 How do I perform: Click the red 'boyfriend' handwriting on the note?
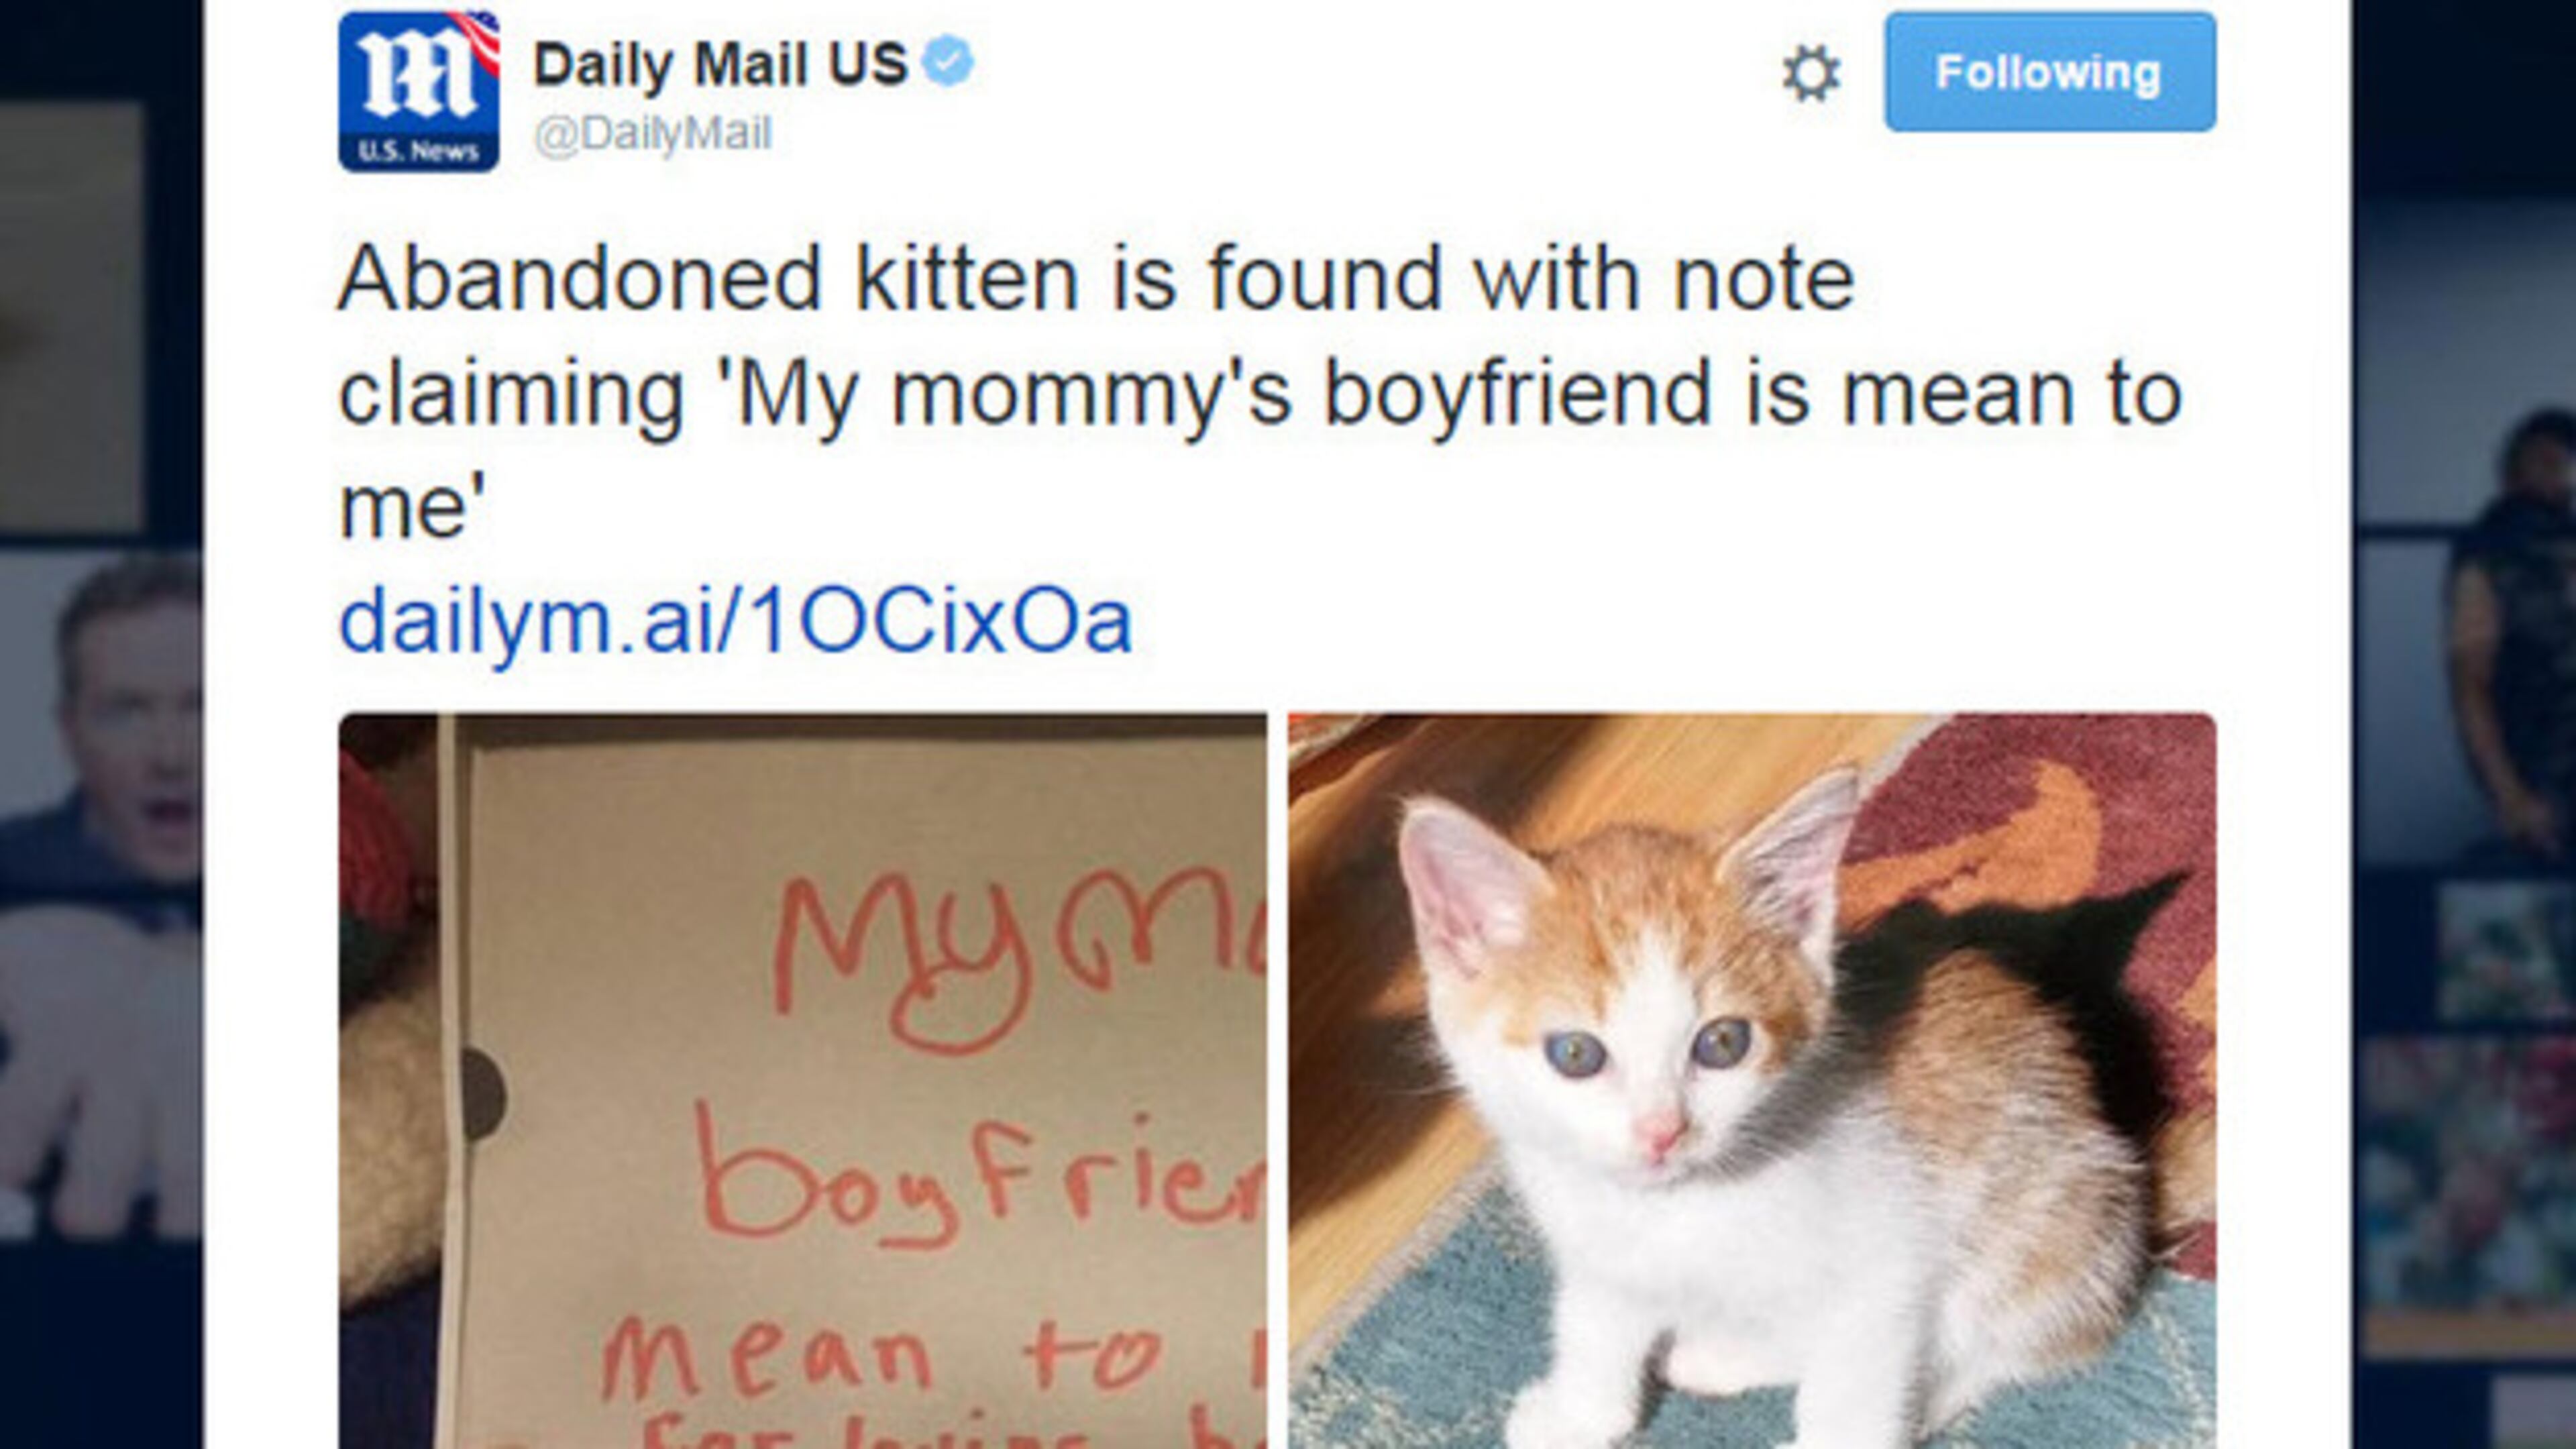[x=980, y=1180]
